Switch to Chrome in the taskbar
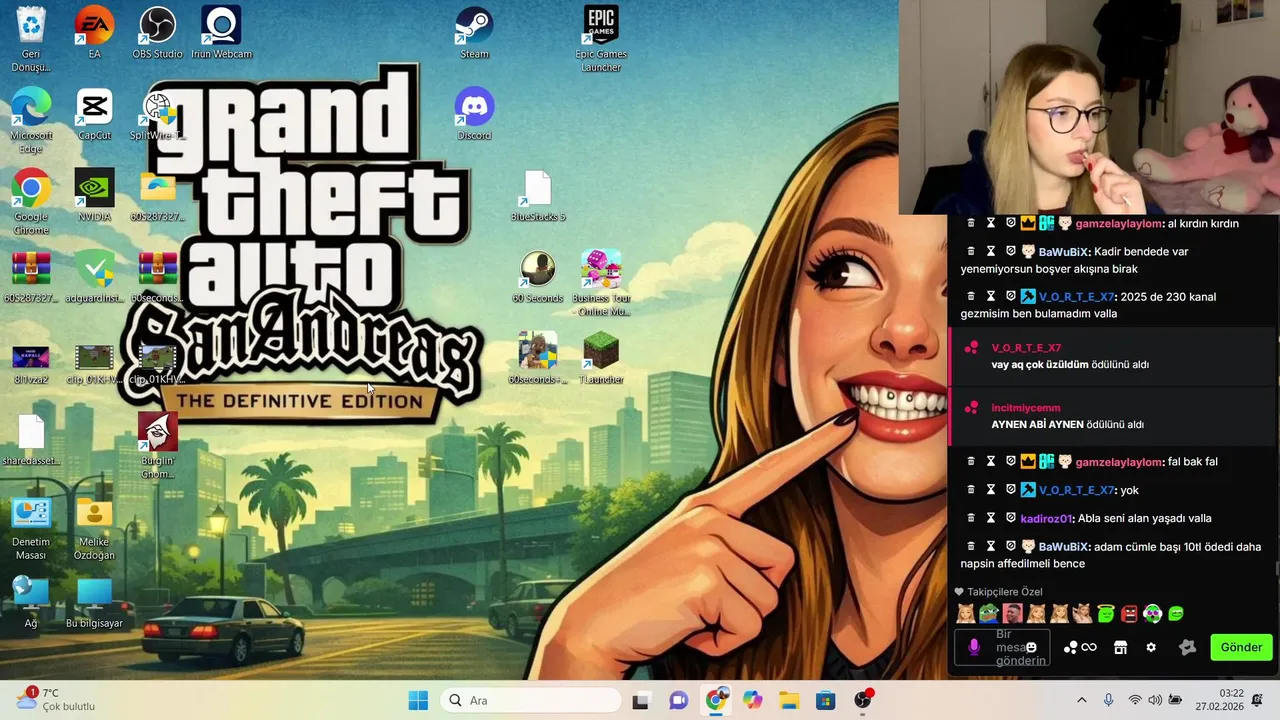The height and width of the screenshot is (720, 1280). [716, 700]
